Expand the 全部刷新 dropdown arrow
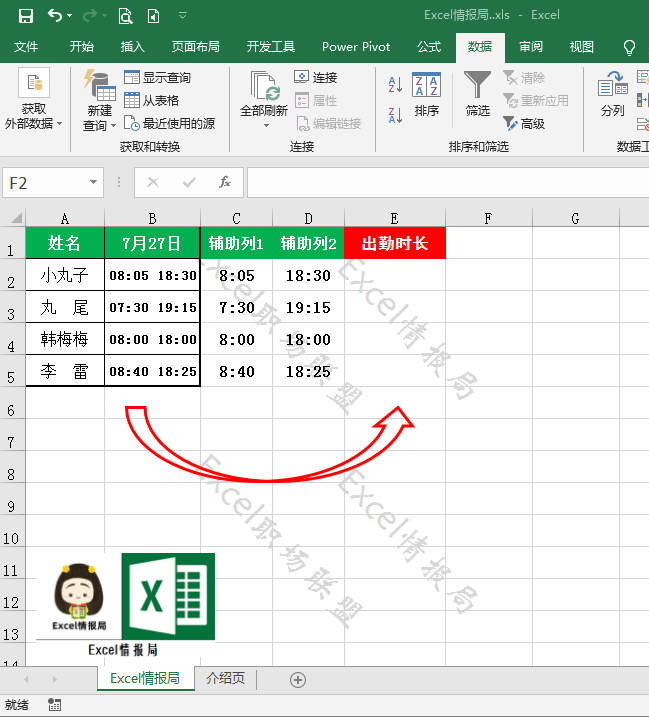The image size is (649, 717). point(266,126)
